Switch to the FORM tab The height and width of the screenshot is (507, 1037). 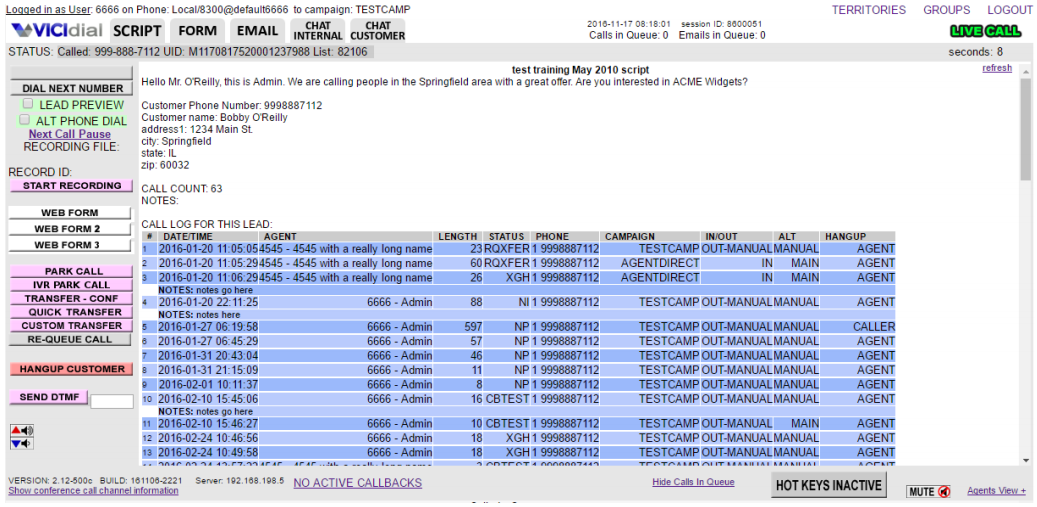197,31
